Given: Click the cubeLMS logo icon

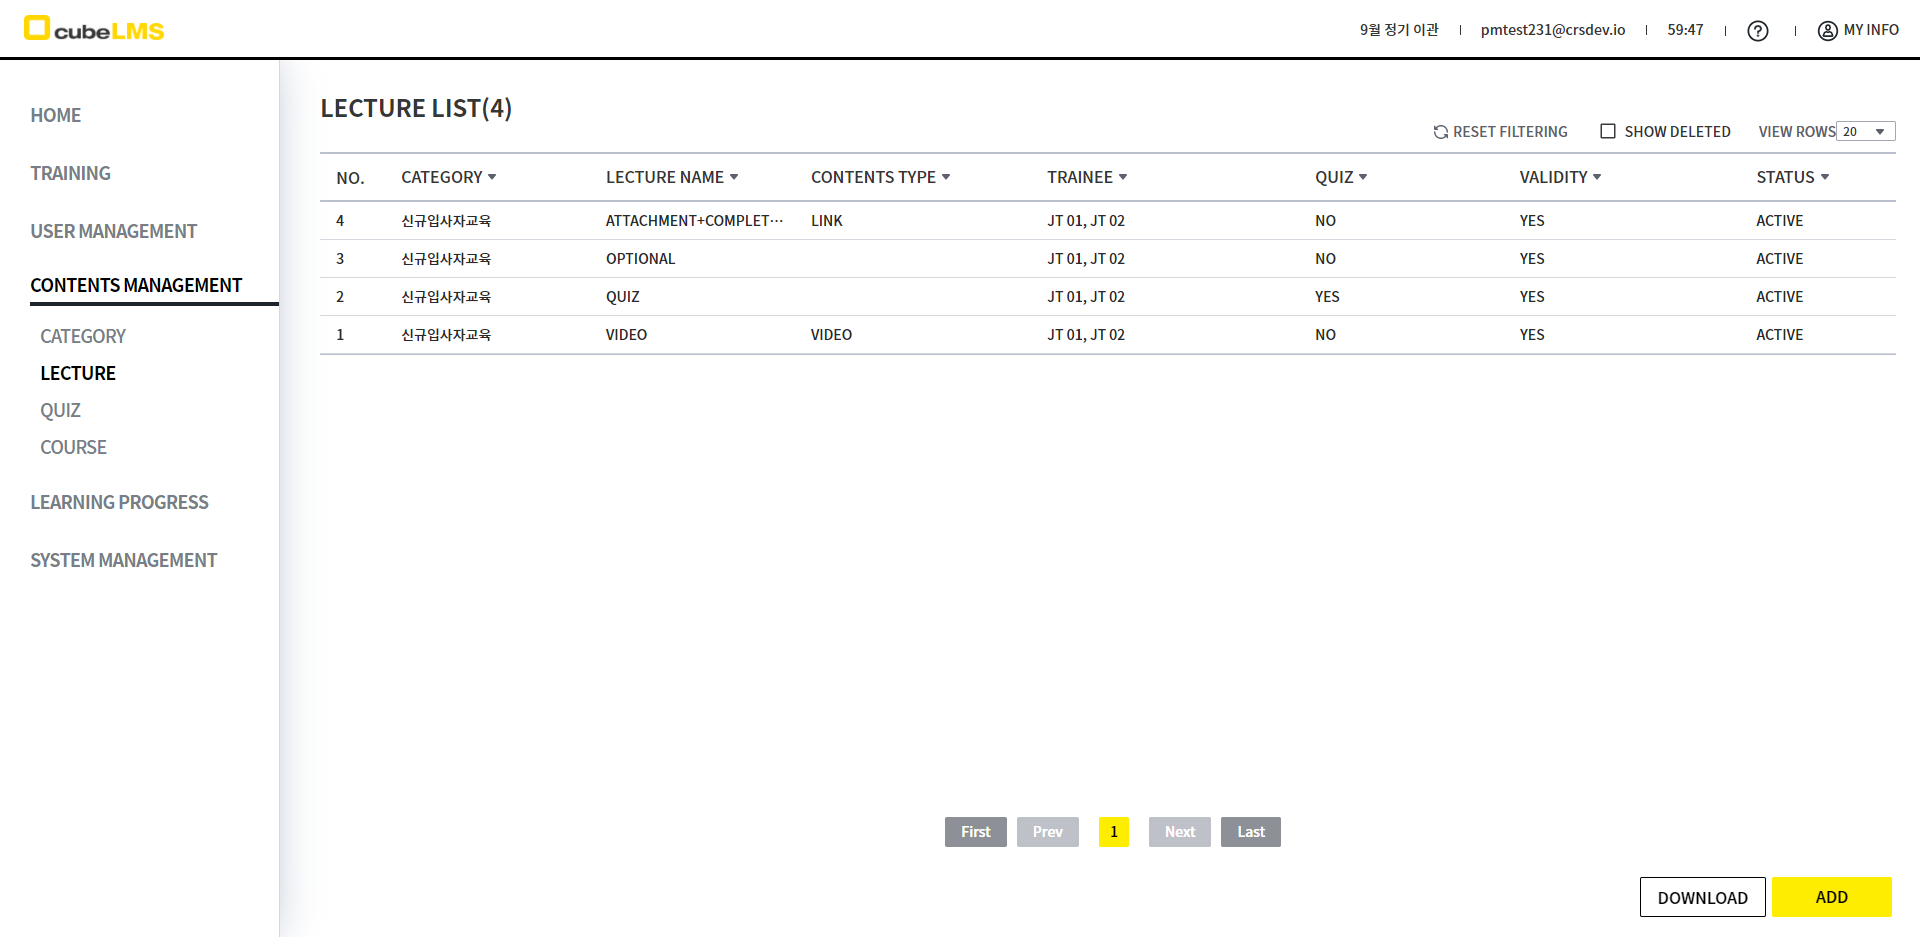Looking at the screenshot, I should tap(37, 28).
